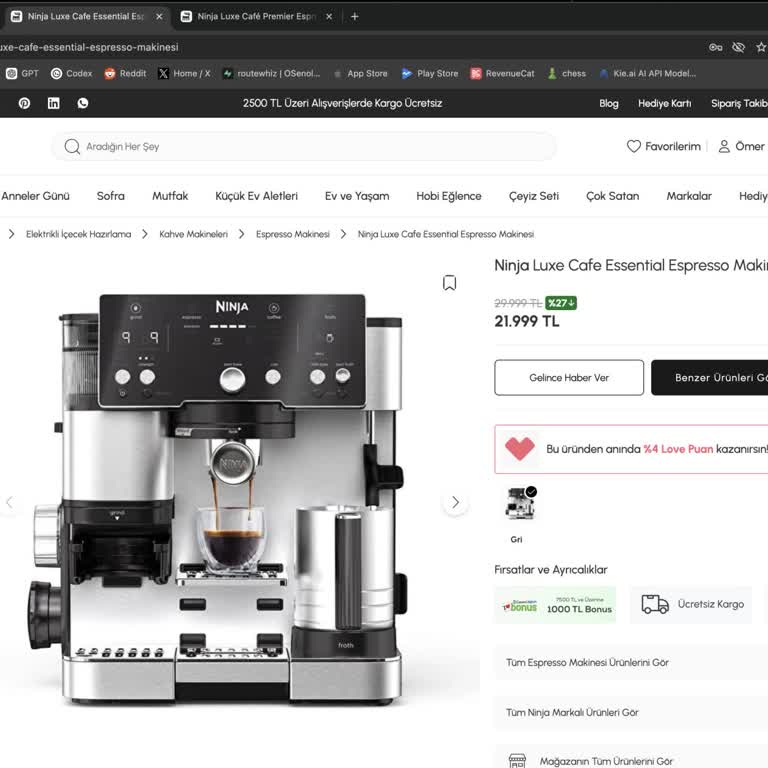Go to Espresso Makinesi breadcrumb
768x768 pixels.
click(293, 234)
